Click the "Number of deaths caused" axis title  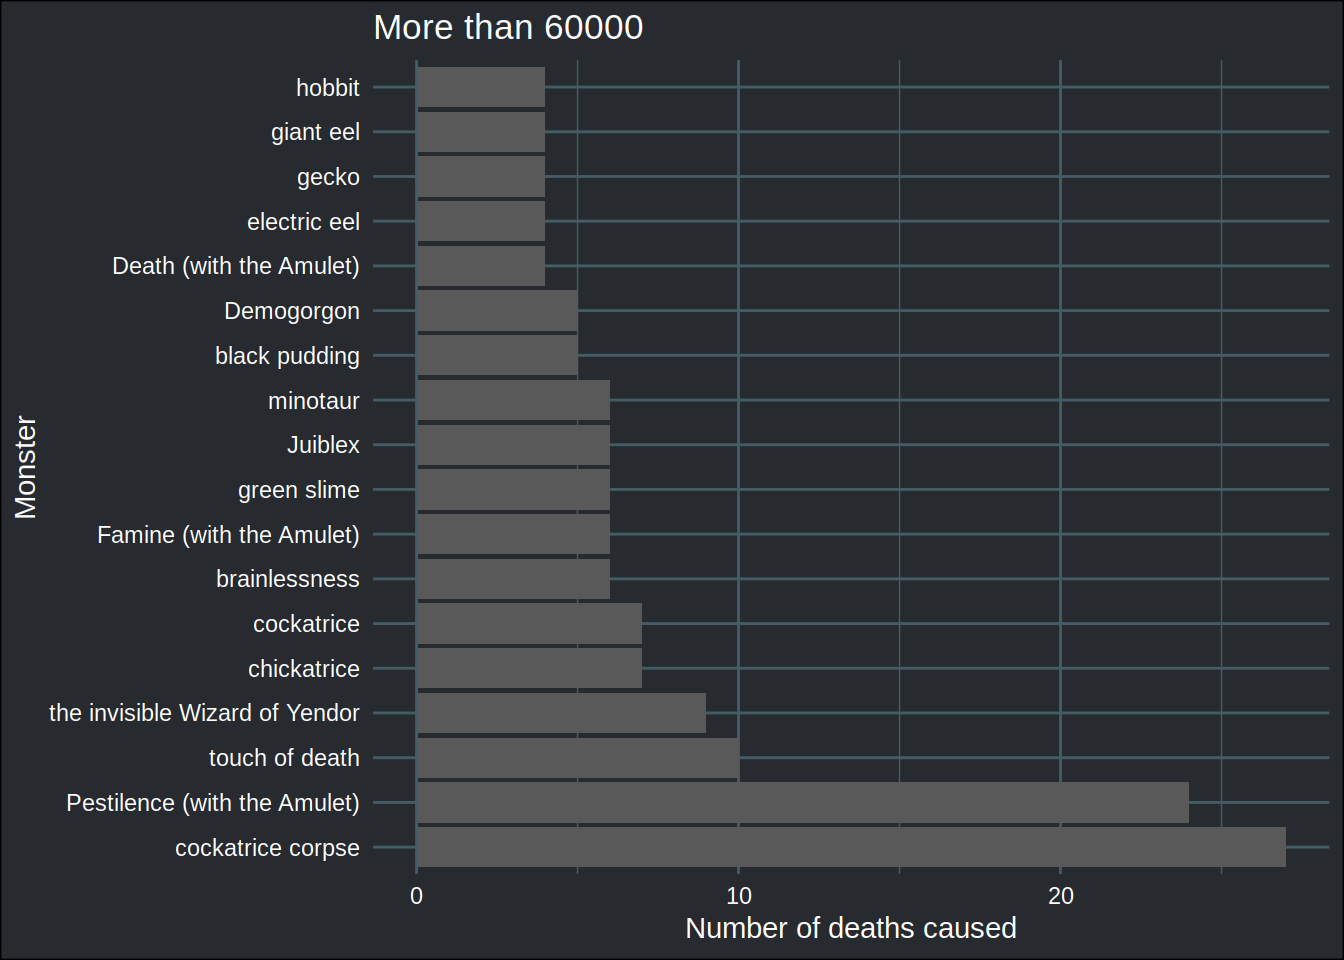(x=851, y=928)
